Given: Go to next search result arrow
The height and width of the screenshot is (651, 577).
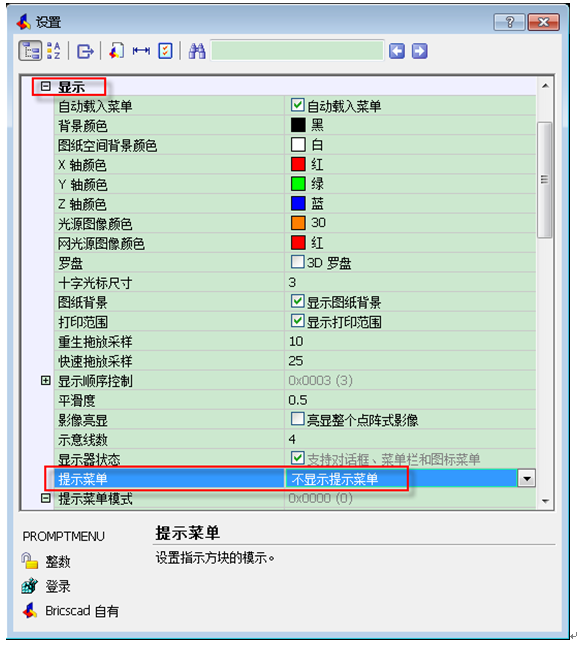Looking at the screenshot, I should point(420,51).
